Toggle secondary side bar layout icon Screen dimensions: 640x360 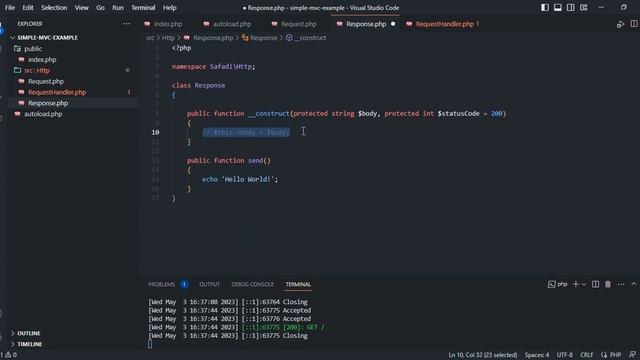click(x=571, y=7)
